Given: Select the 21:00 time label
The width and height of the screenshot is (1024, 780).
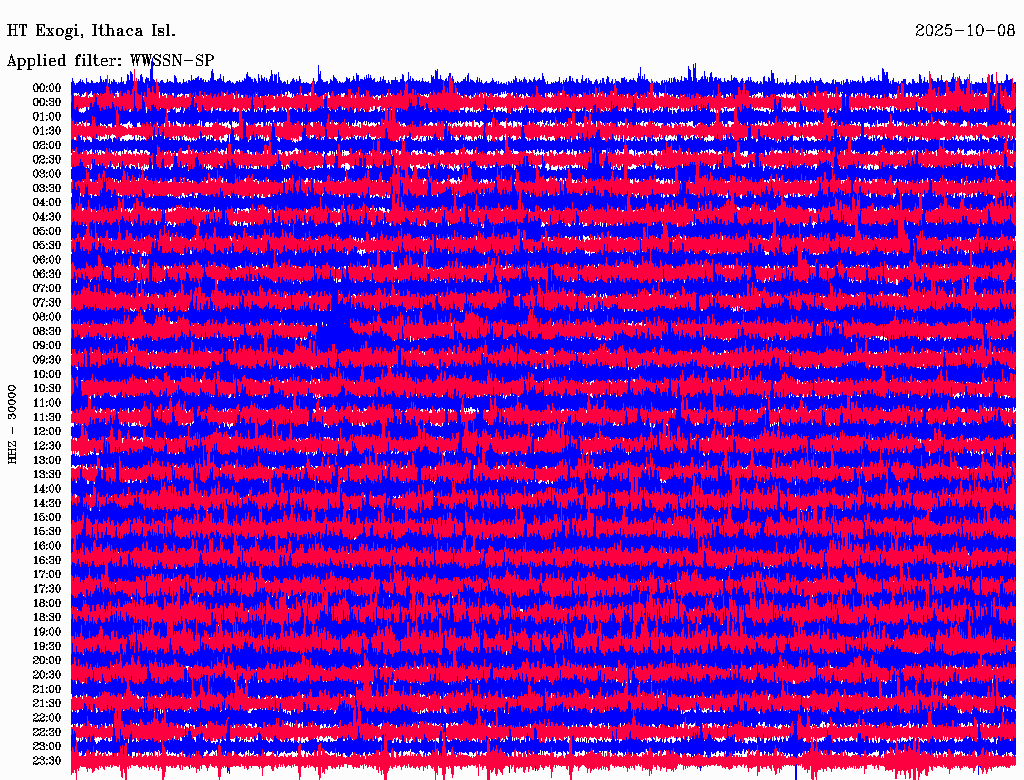Looking at the screenshot, I should 47,689.
